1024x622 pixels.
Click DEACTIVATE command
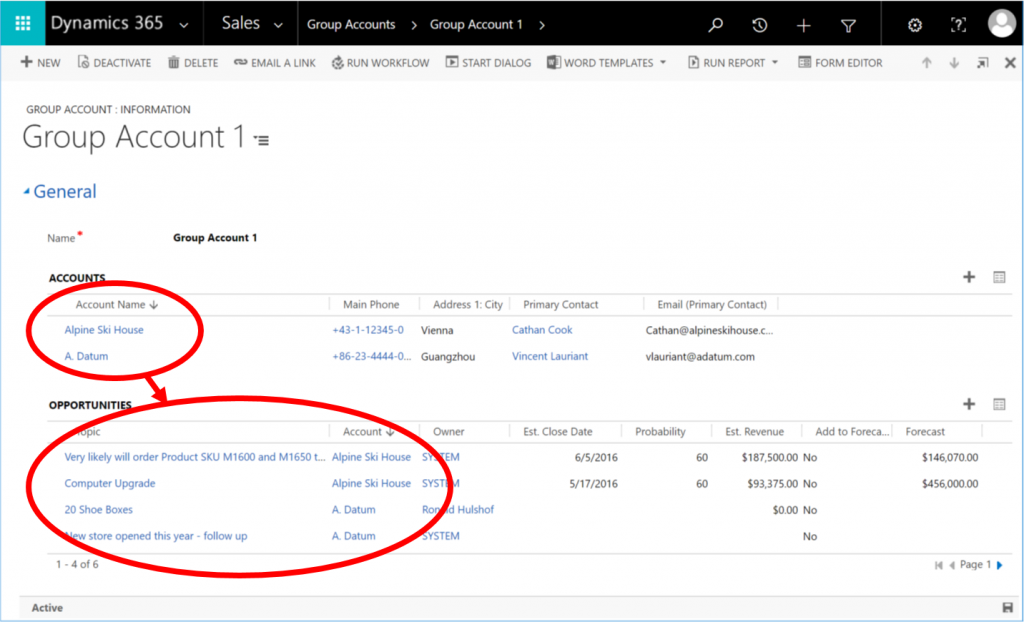114,63
